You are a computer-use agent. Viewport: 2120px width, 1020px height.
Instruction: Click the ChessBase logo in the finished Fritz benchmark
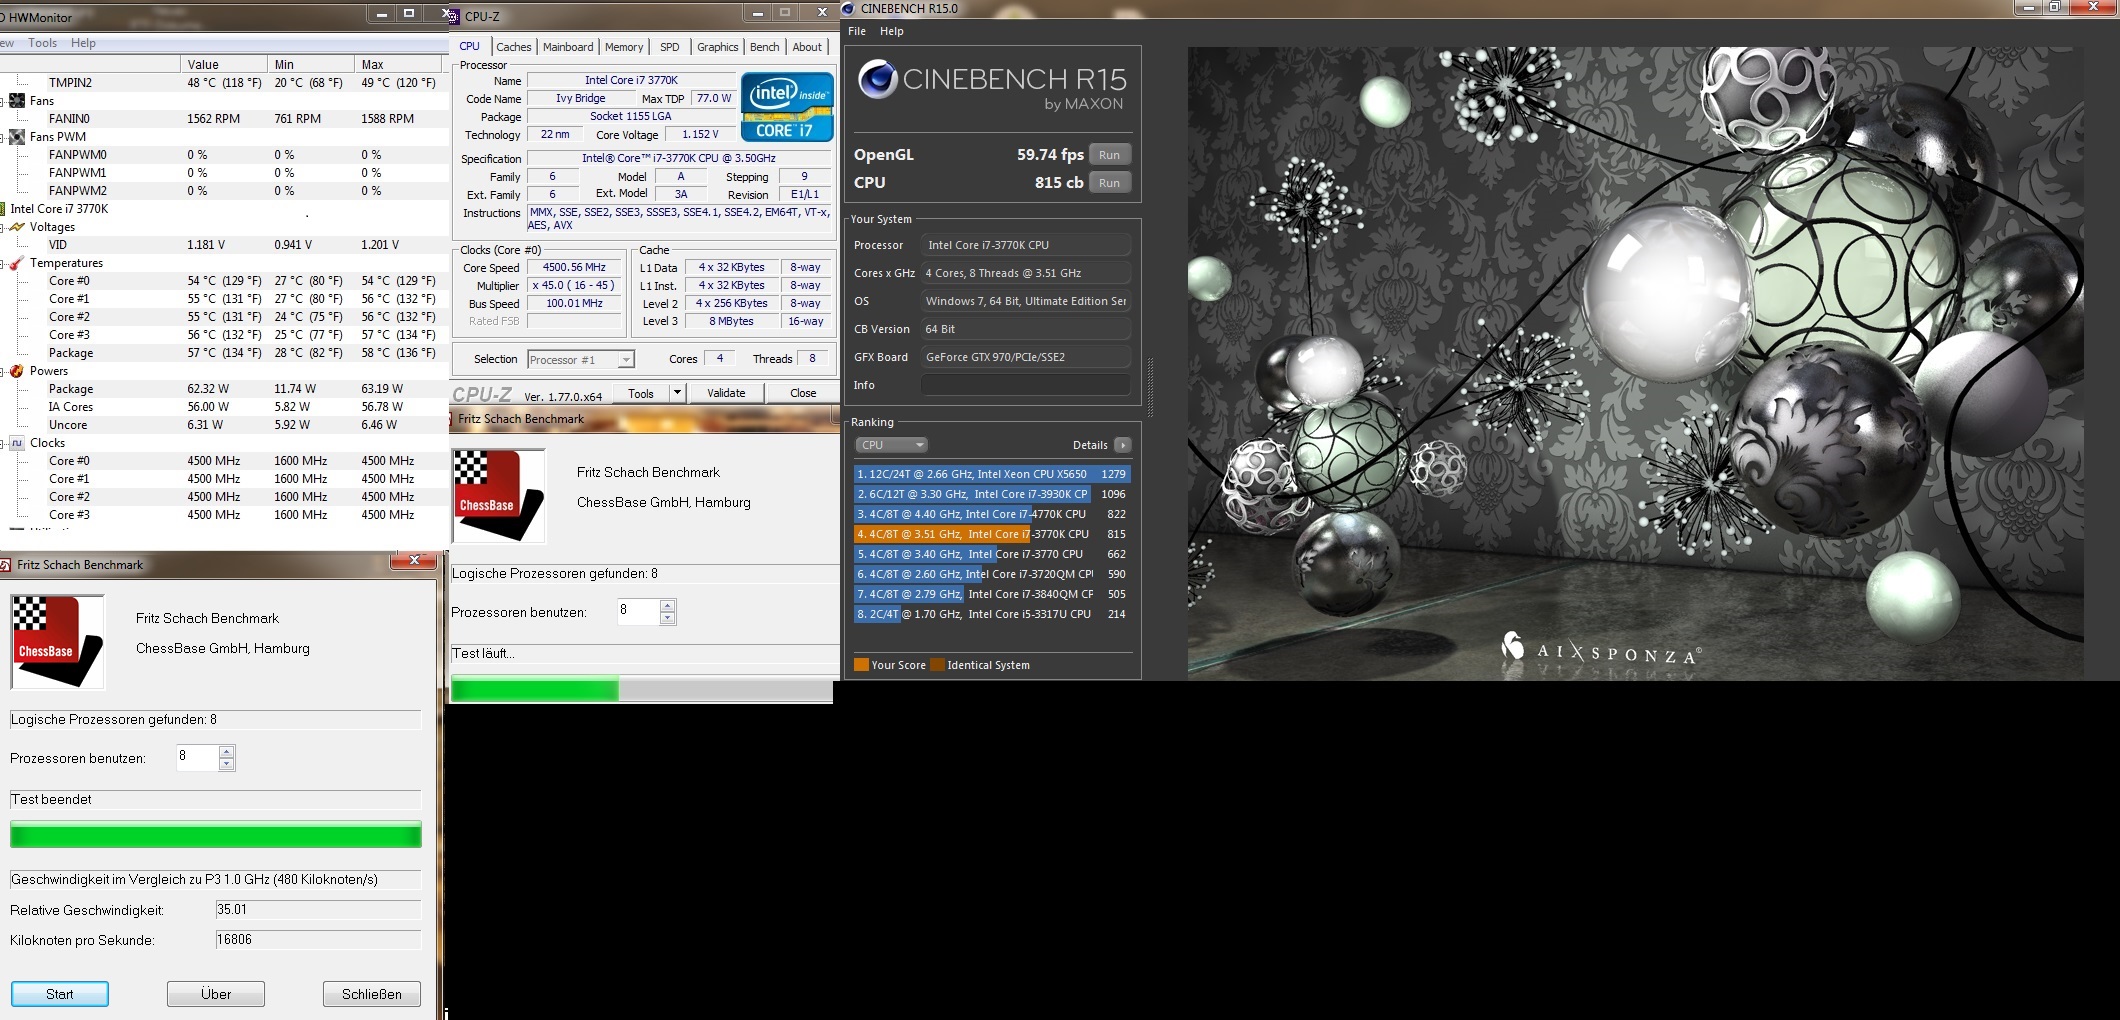pos(57,642)
